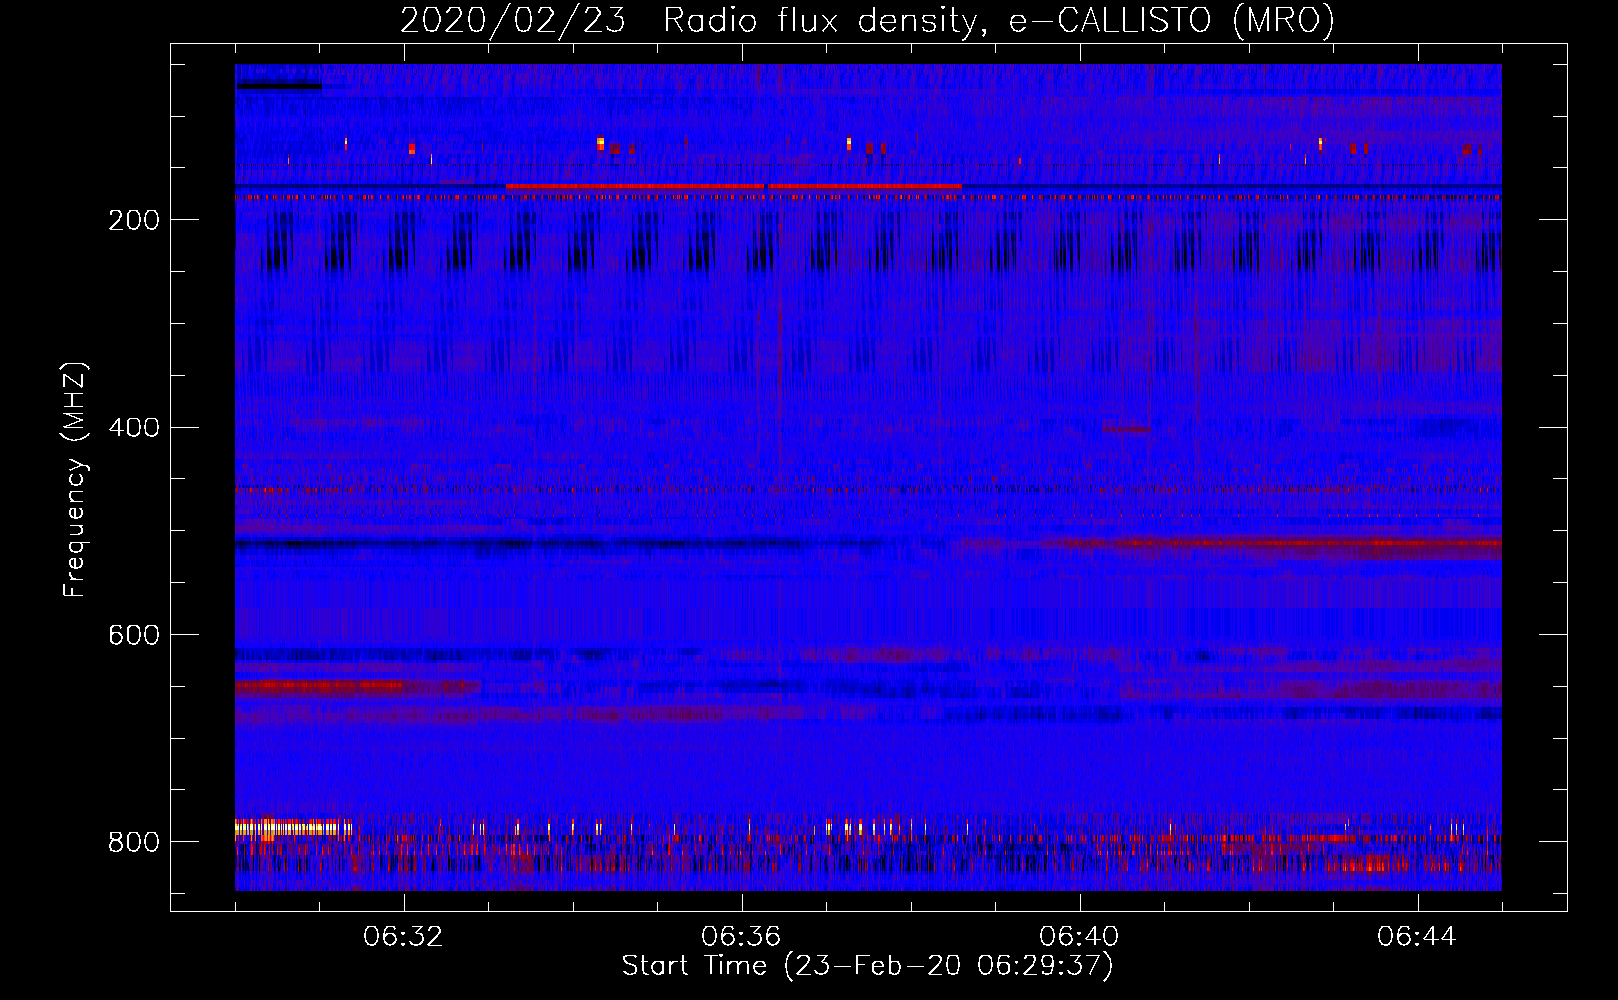Select the 06:32 time tick label
This screenshot has height=1000, width=1618.
[403, 937]
